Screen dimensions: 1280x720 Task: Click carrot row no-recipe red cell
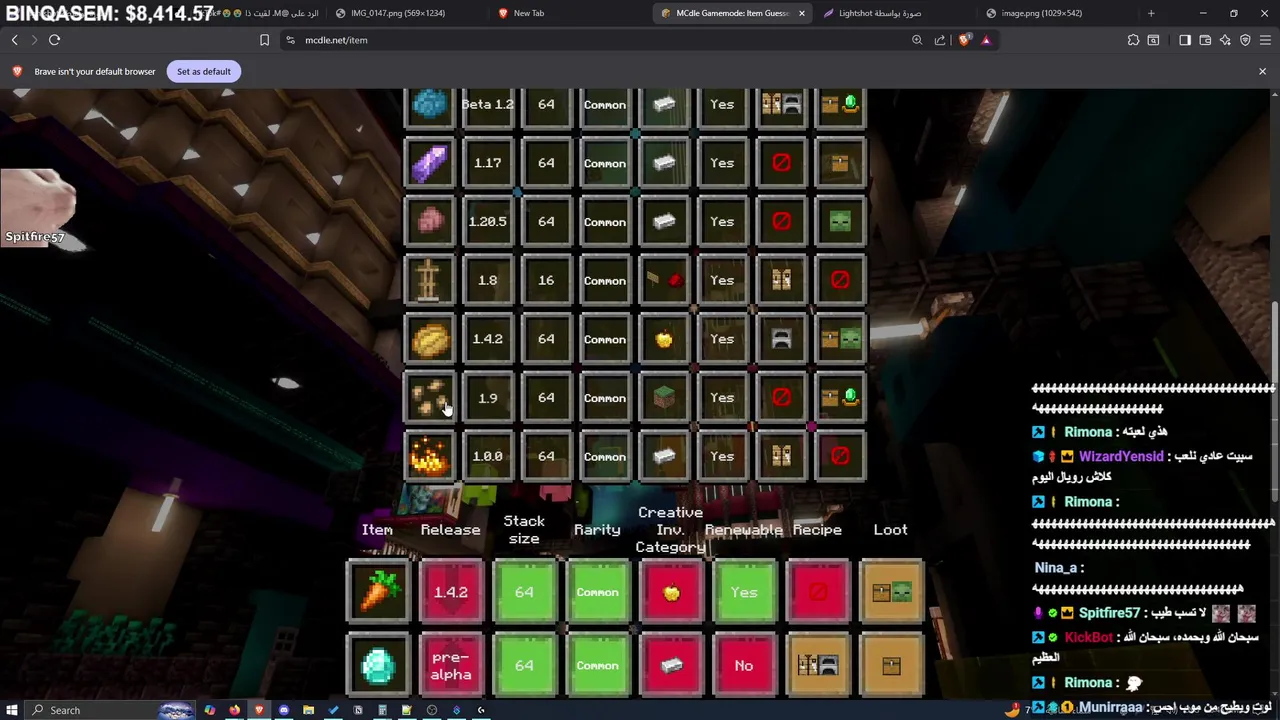[x=817, y=592]
